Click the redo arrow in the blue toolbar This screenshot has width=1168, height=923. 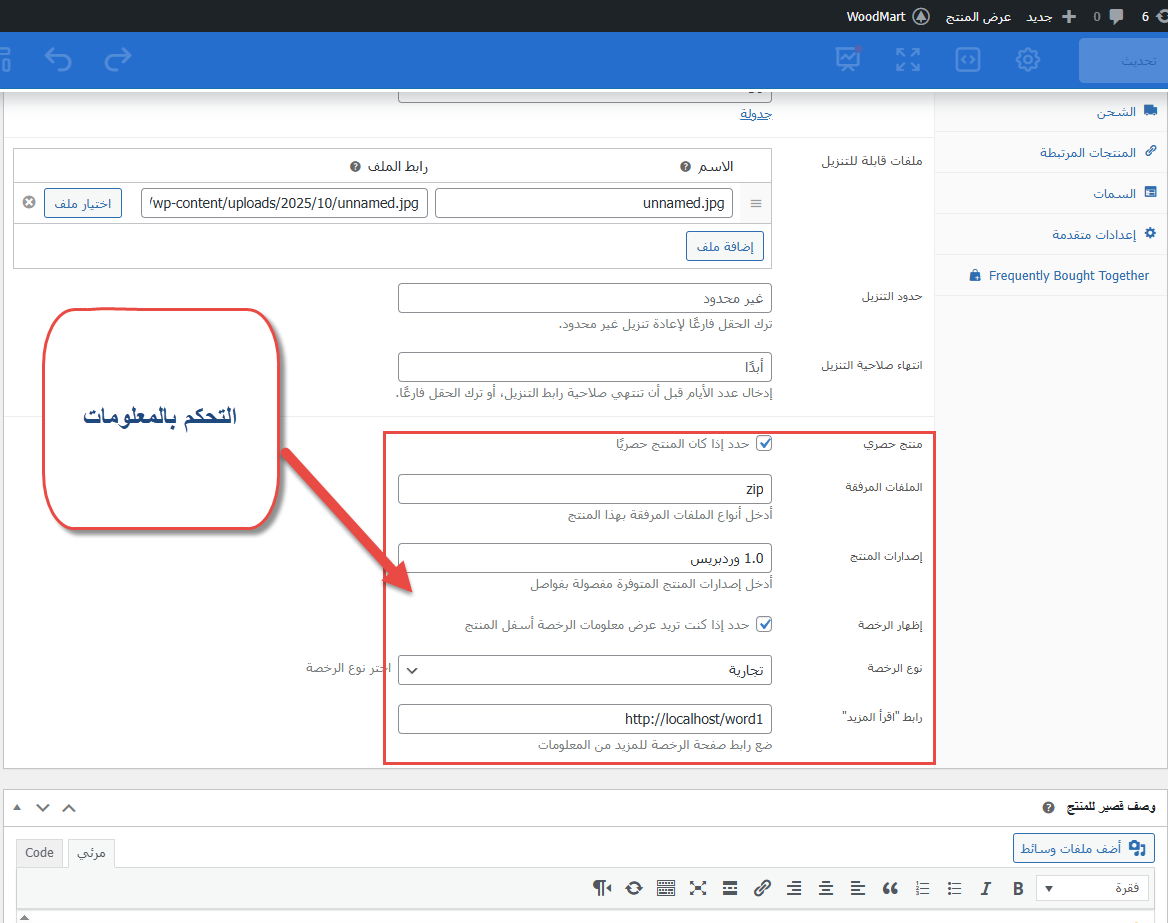[118, 60]
